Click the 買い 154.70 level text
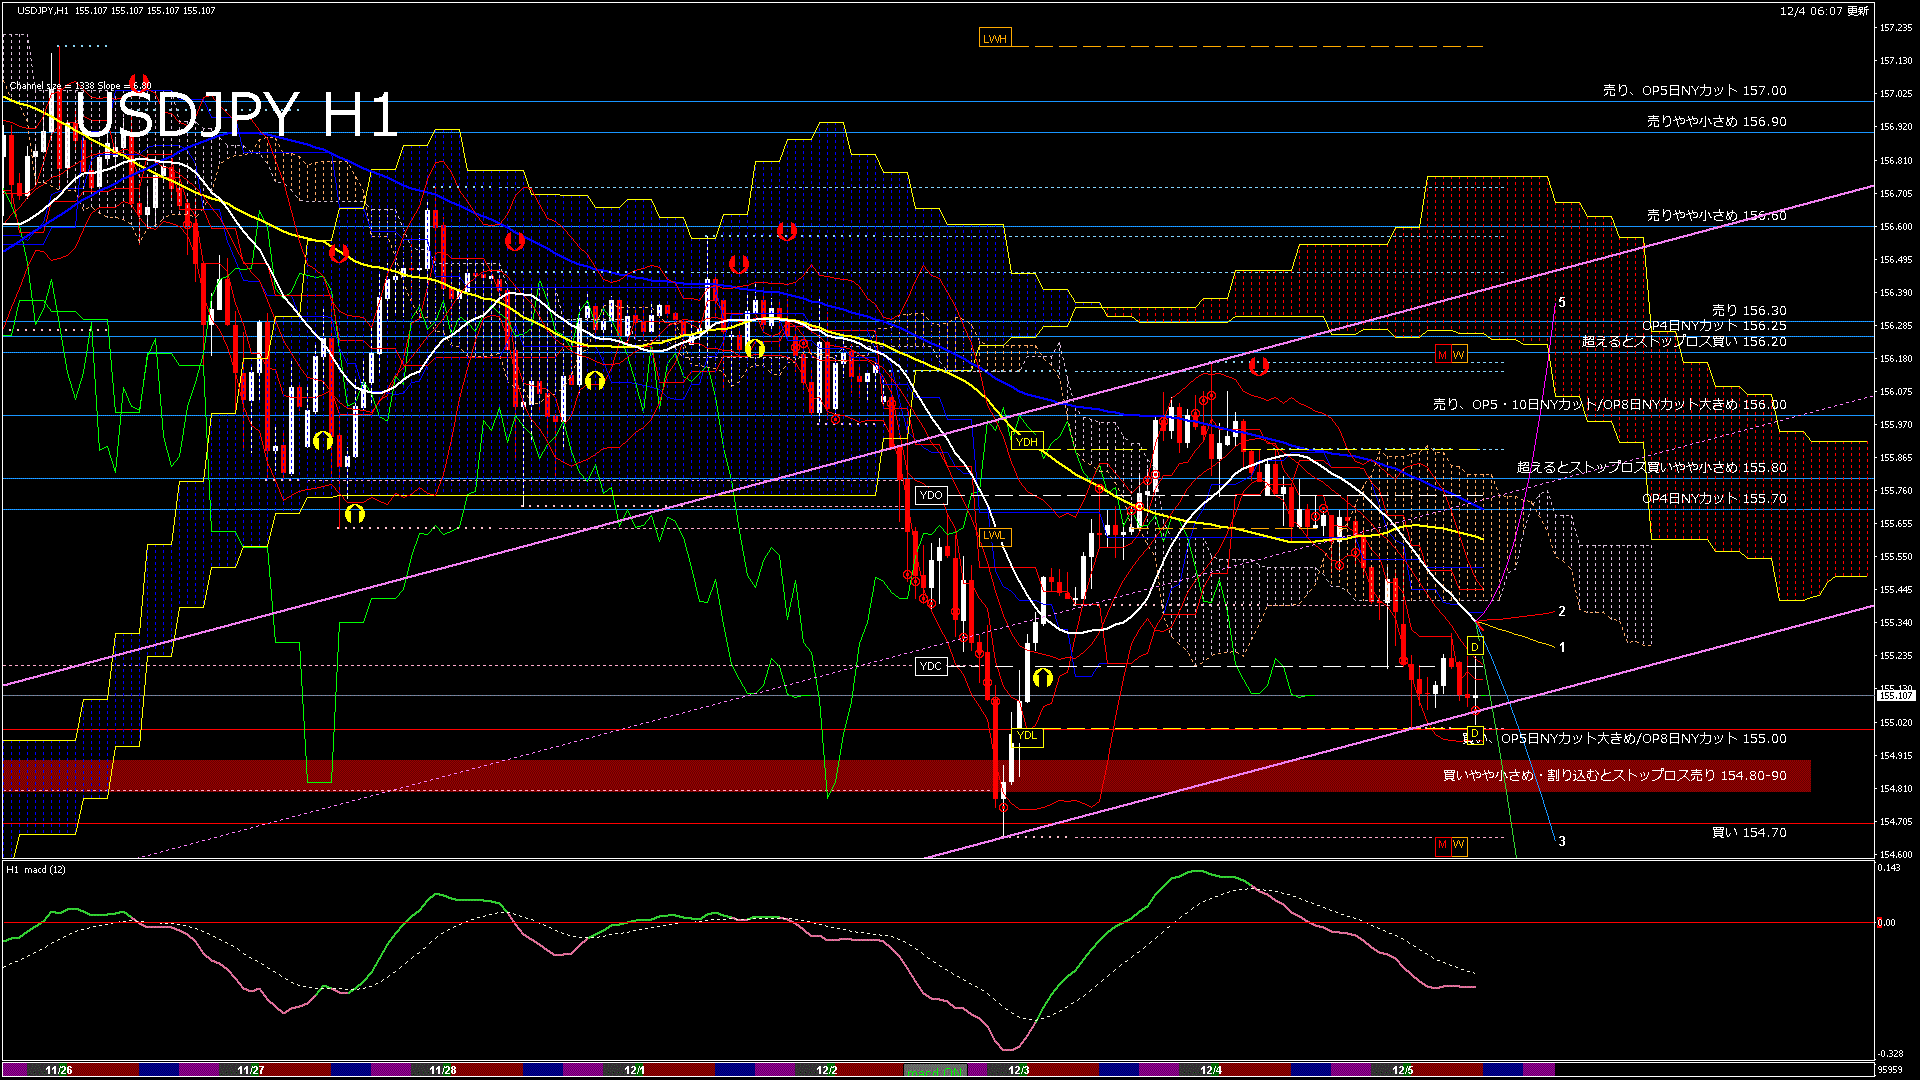This screenshot has height=1080, width=1920. [1749, 832]
